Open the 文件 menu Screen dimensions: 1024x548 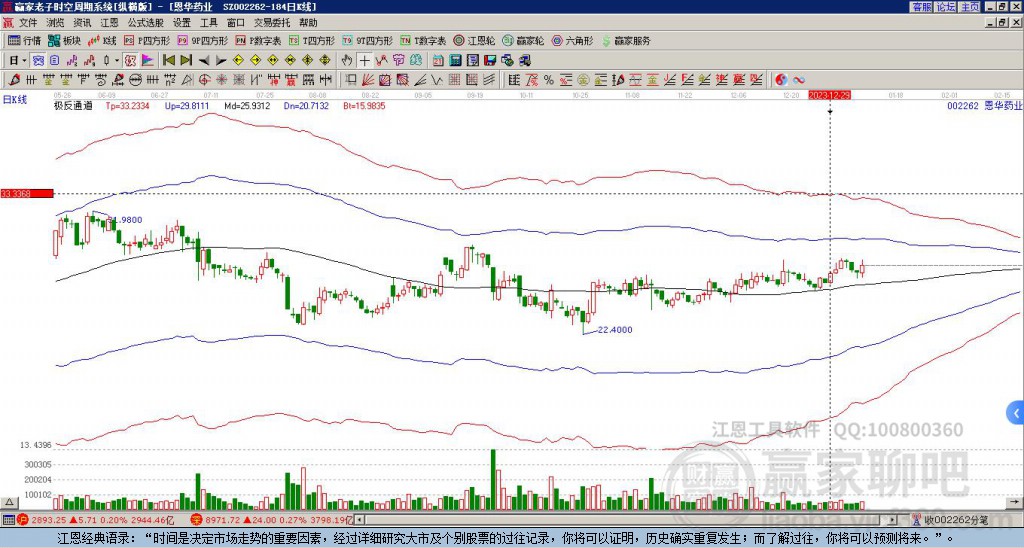coord(28,23)
